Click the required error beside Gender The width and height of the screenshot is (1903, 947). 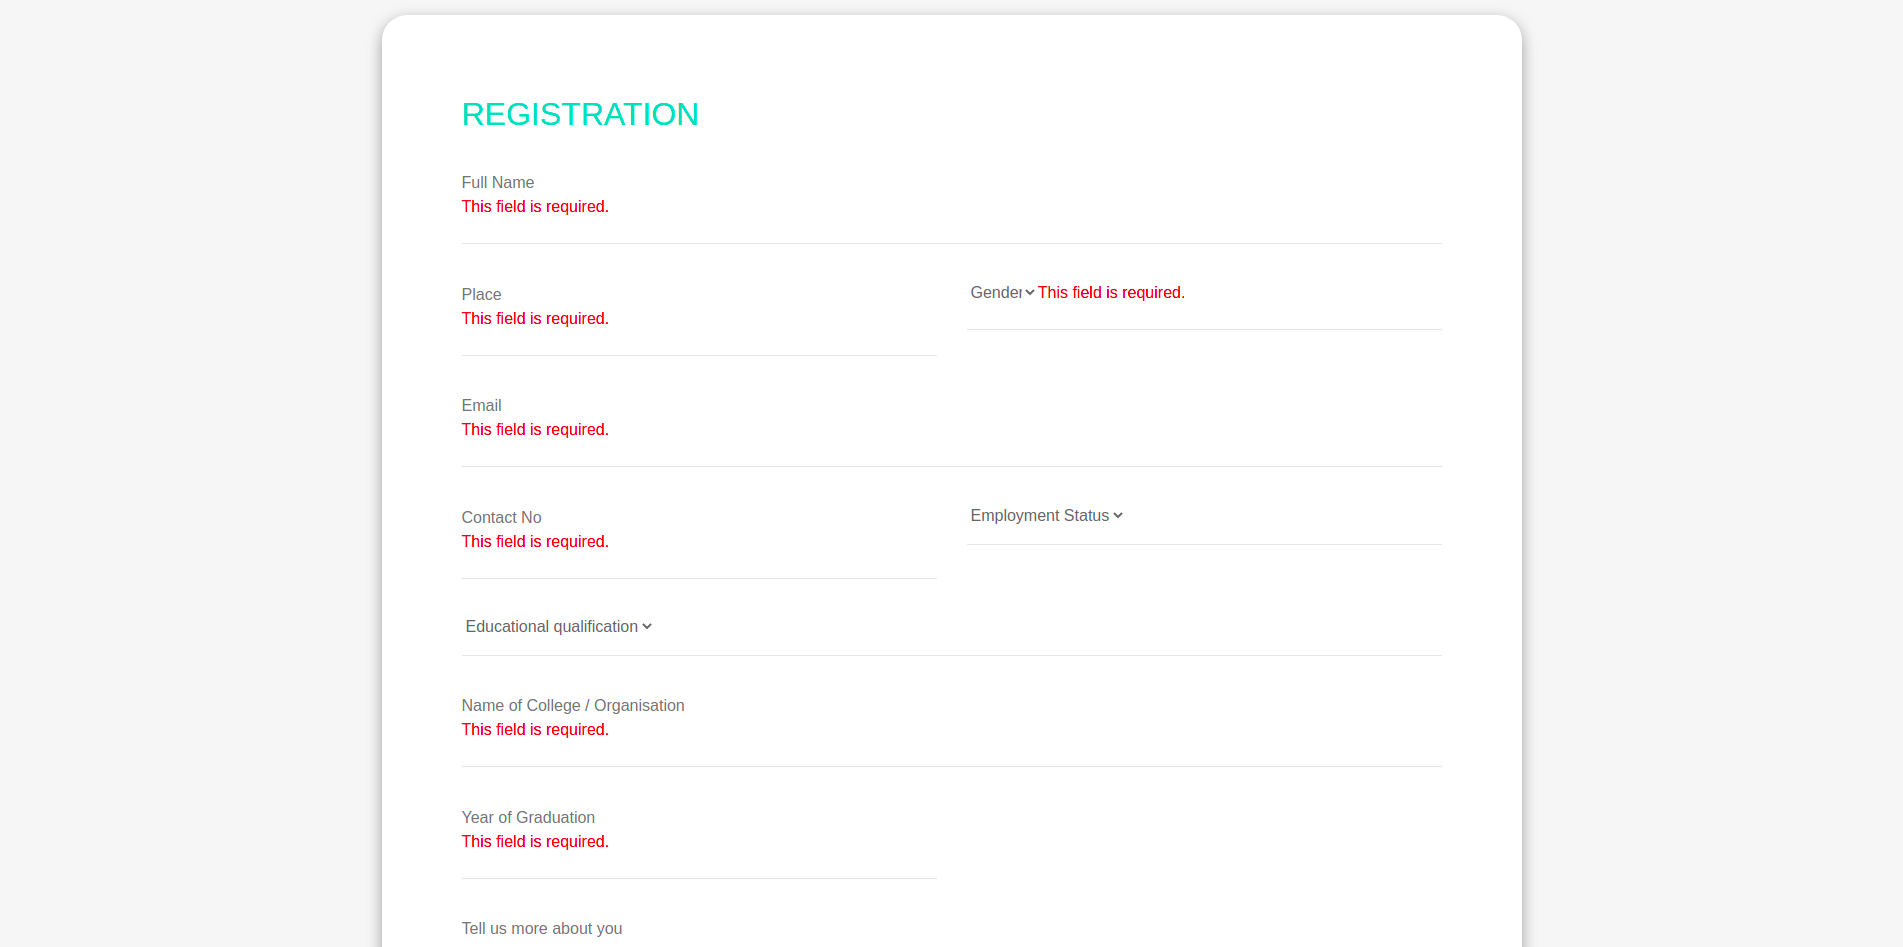point(1111,293)
